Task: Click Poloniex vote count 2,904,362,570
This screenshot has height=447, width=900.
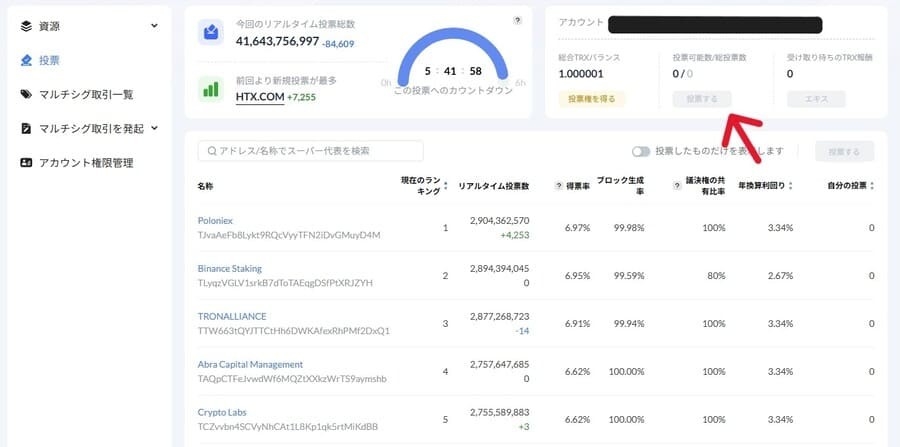Action: click(x=499, y=220)
